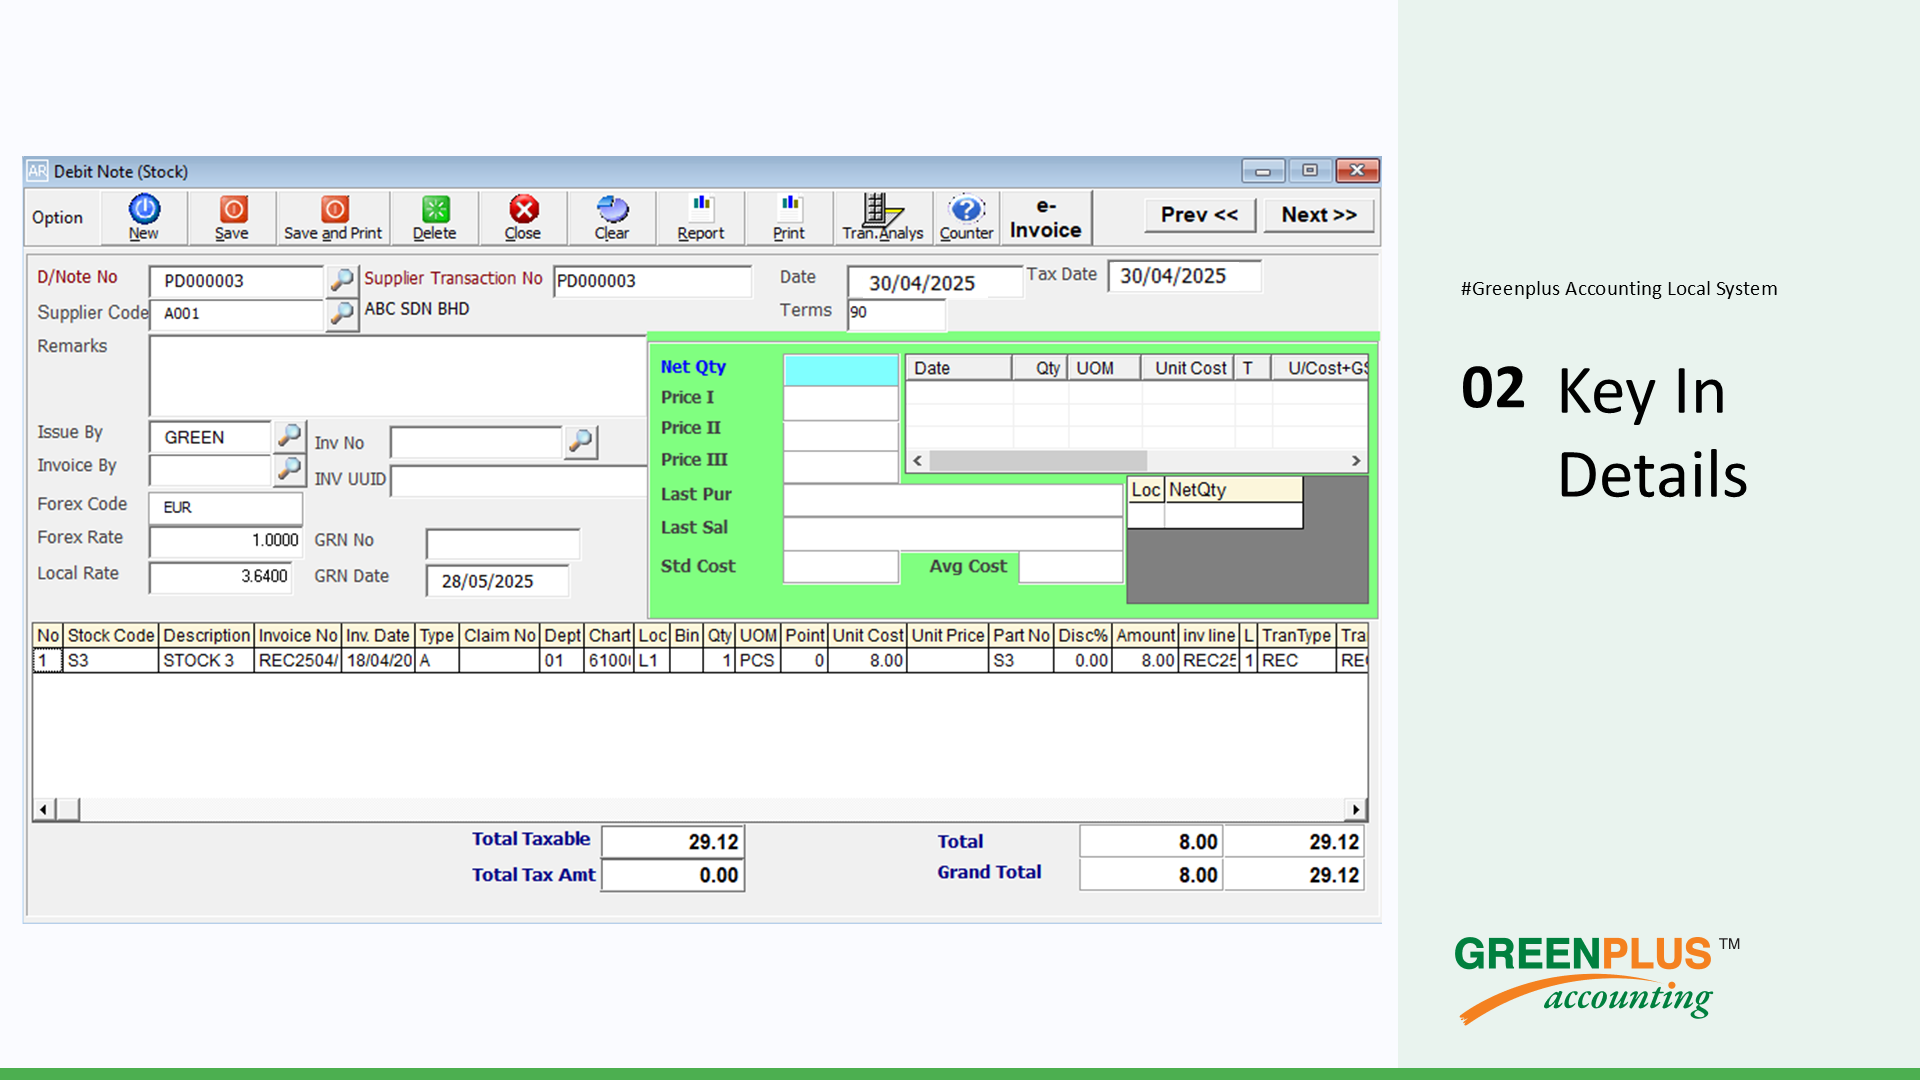The height and width of the screenshot is (1080, 1920).
Task: Click the D/Note No field
Action: [236, 281]
